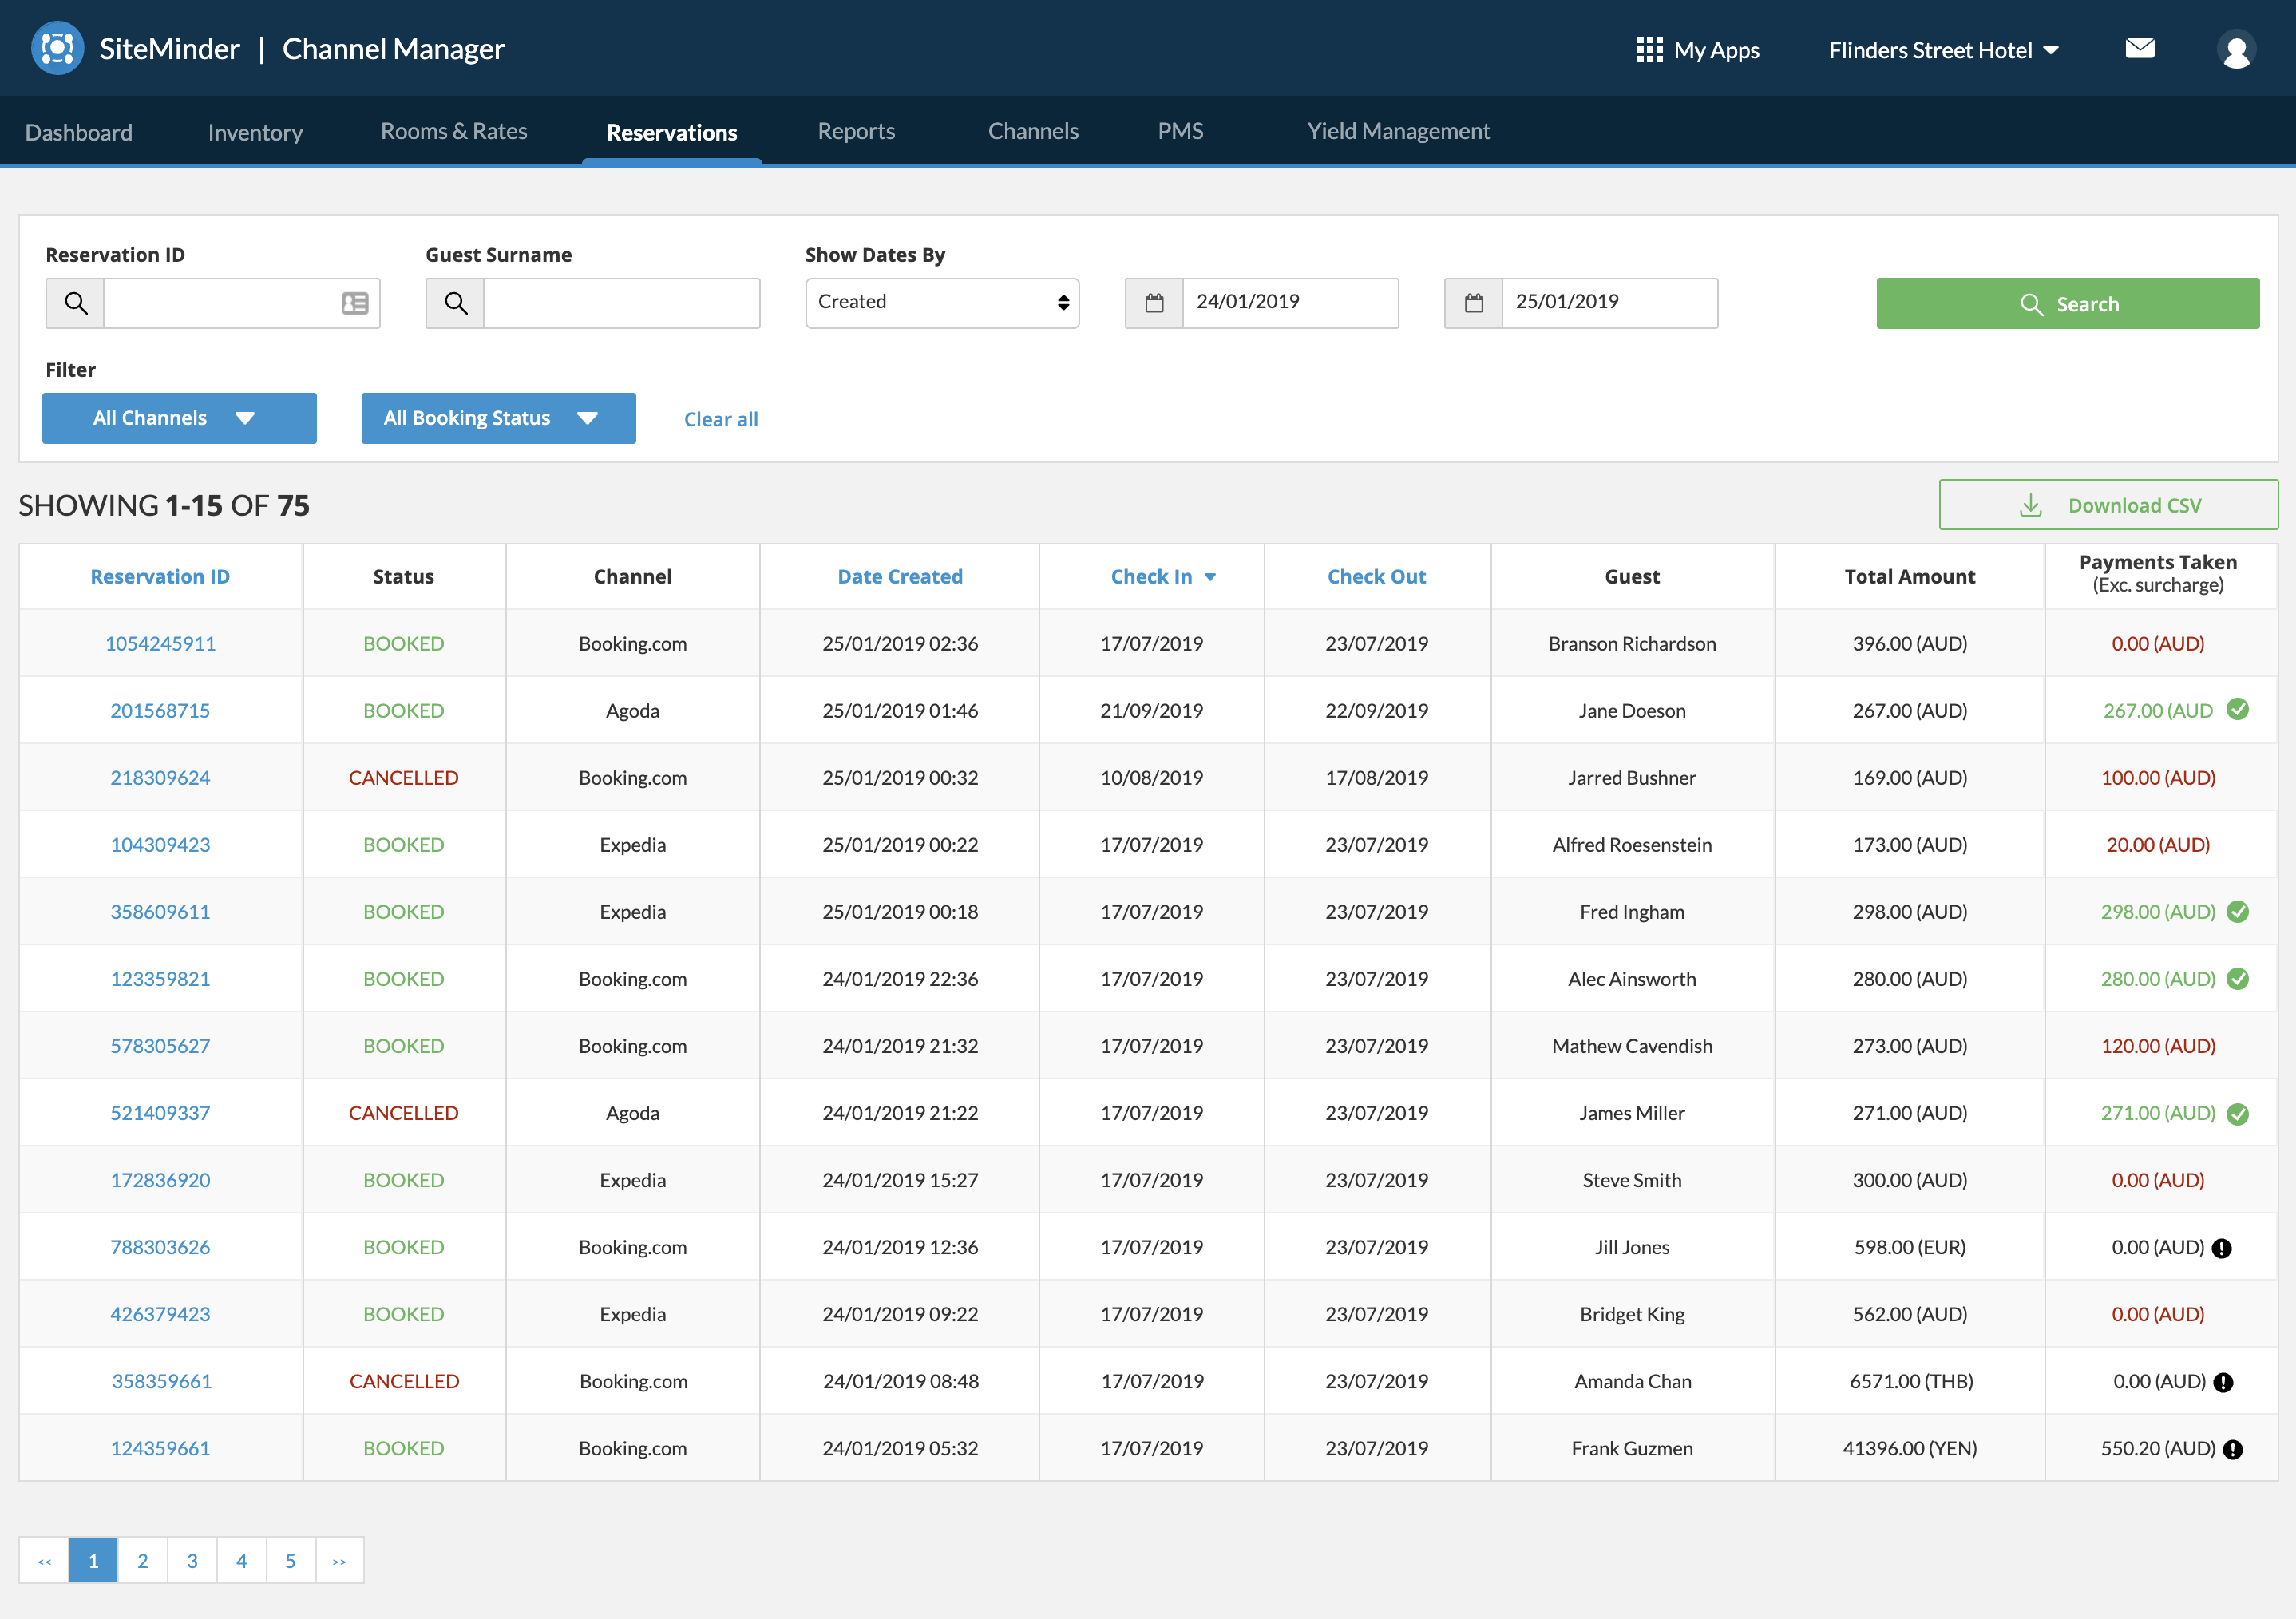Go to the Dashboard tab
This screenshot has width=2296, height=1619.
79,132
